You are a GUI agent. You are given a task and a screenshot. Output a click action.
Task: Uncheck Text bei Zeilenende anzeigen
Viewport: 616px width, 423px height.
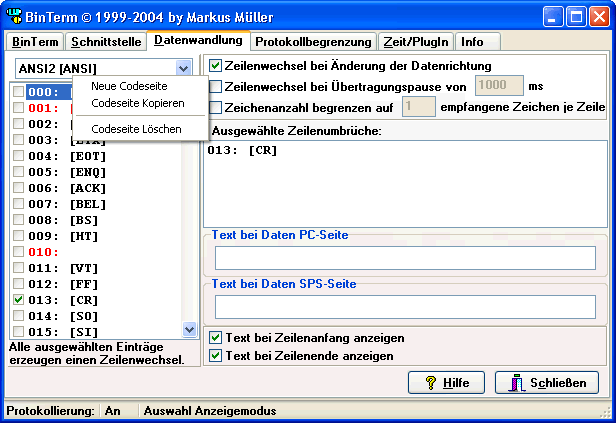[x=214, y=355]
